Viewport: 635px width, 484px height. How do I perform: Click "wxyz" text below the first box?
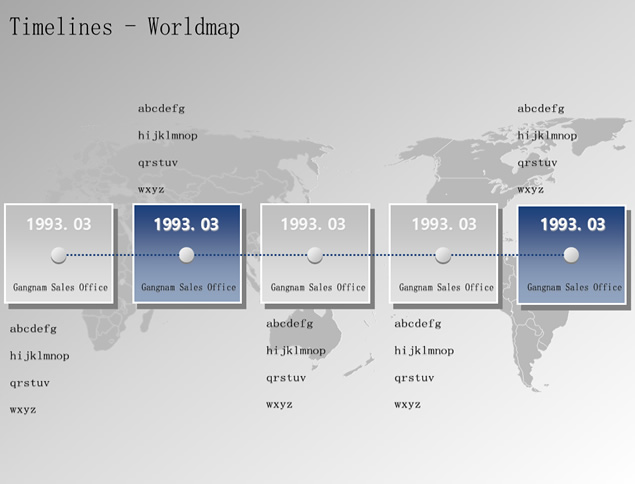click(23, 410)
